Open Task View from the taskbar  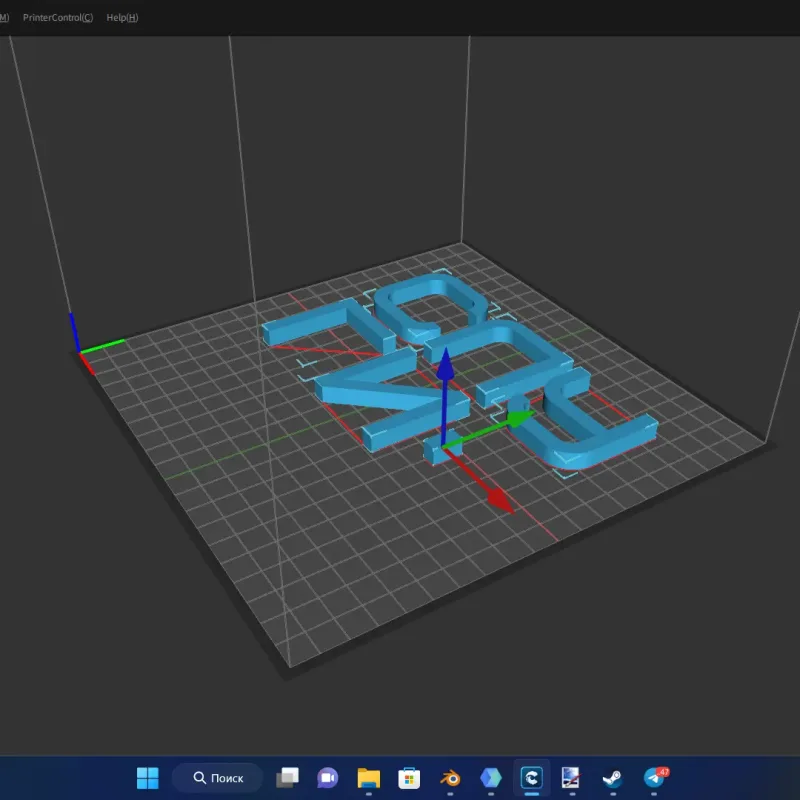pyautogui.click(x=287, y=778)
